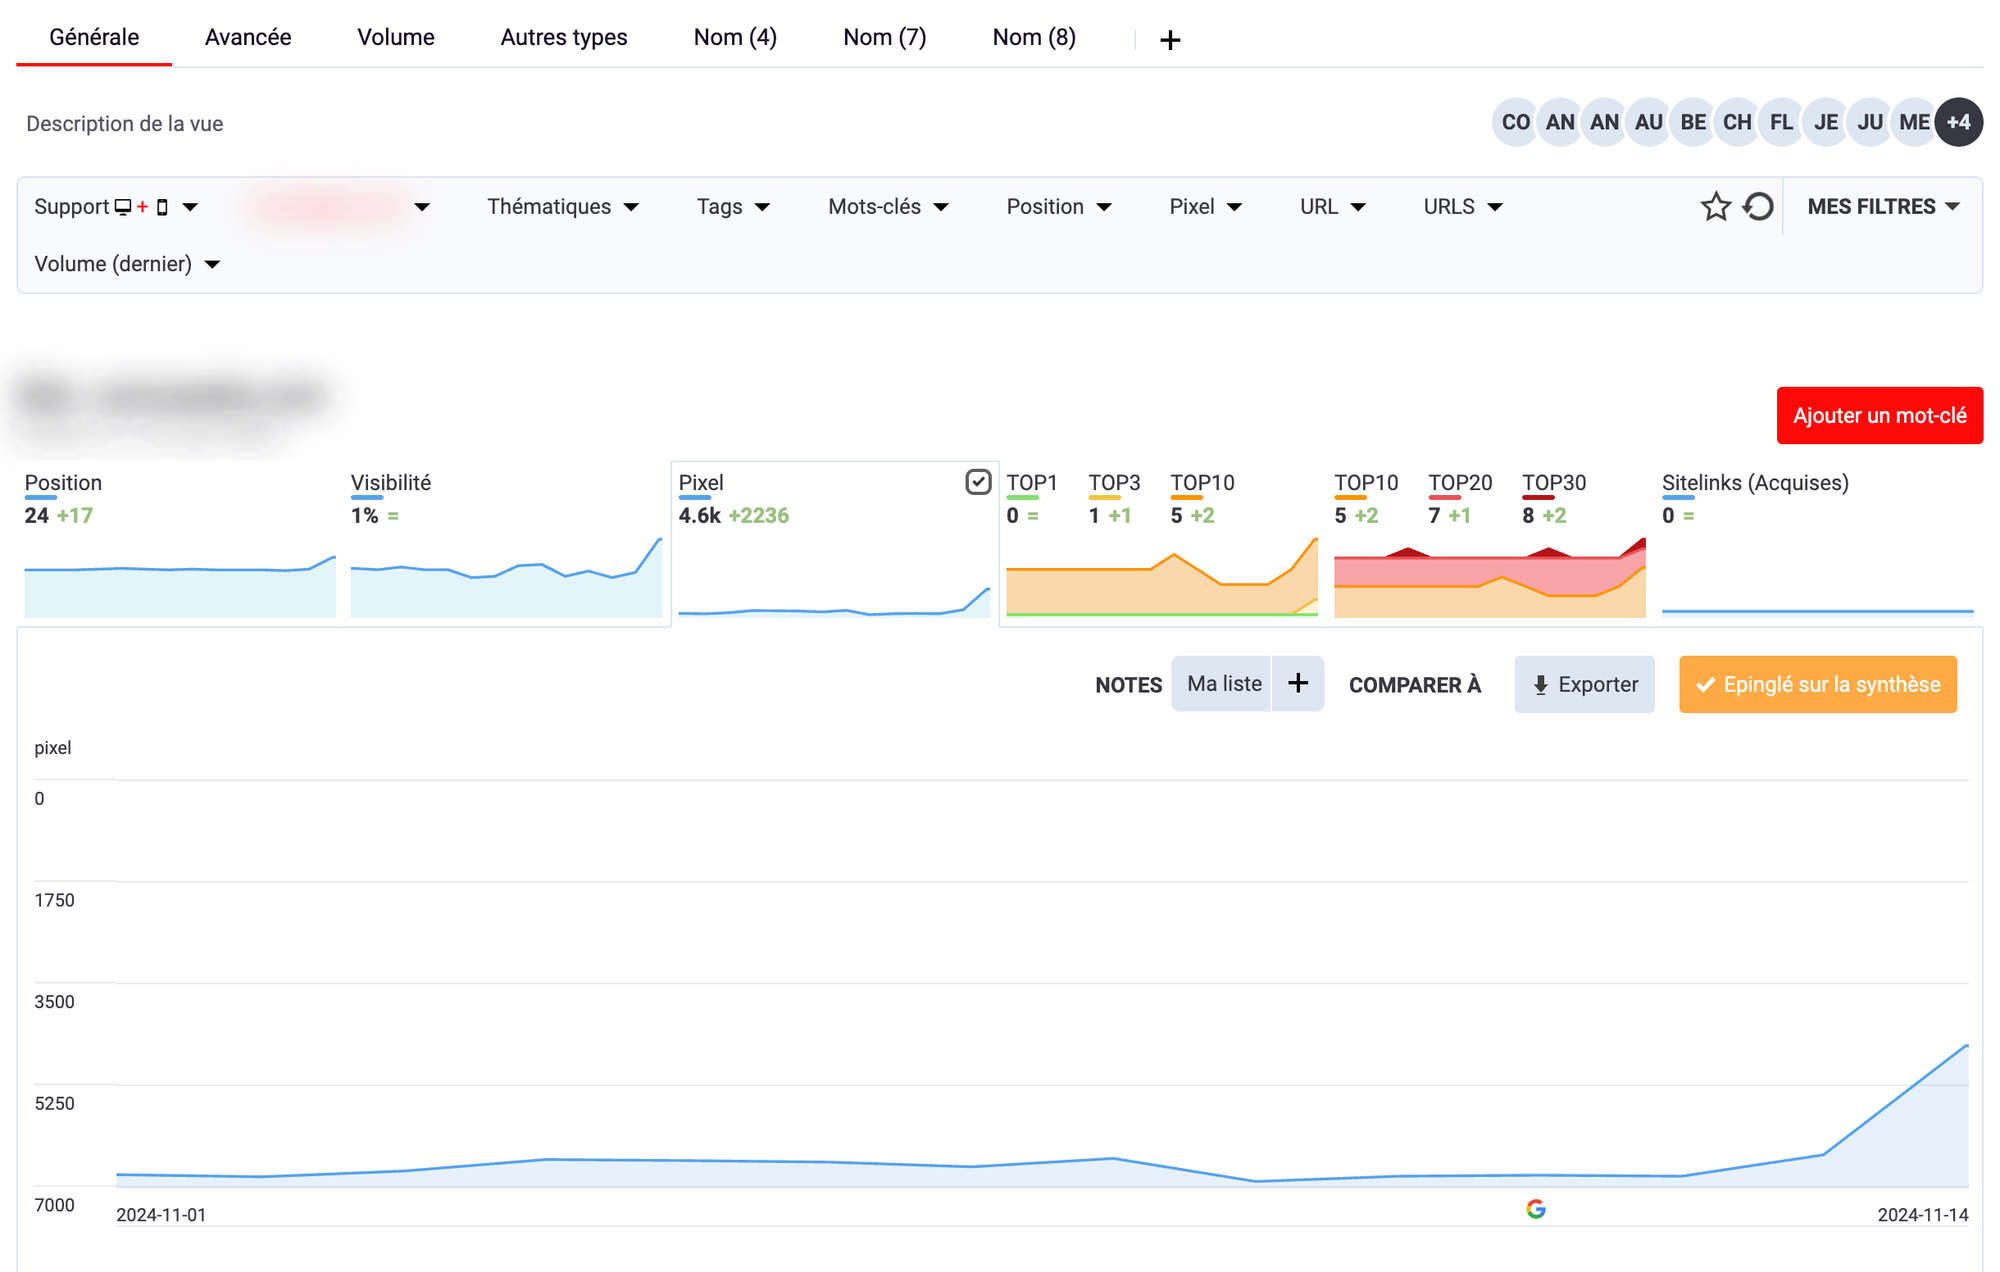The height and width of the screenshot is (1272, 2000).
Task: Click the Google update marker on chart
Action: pos(1536,1209)
